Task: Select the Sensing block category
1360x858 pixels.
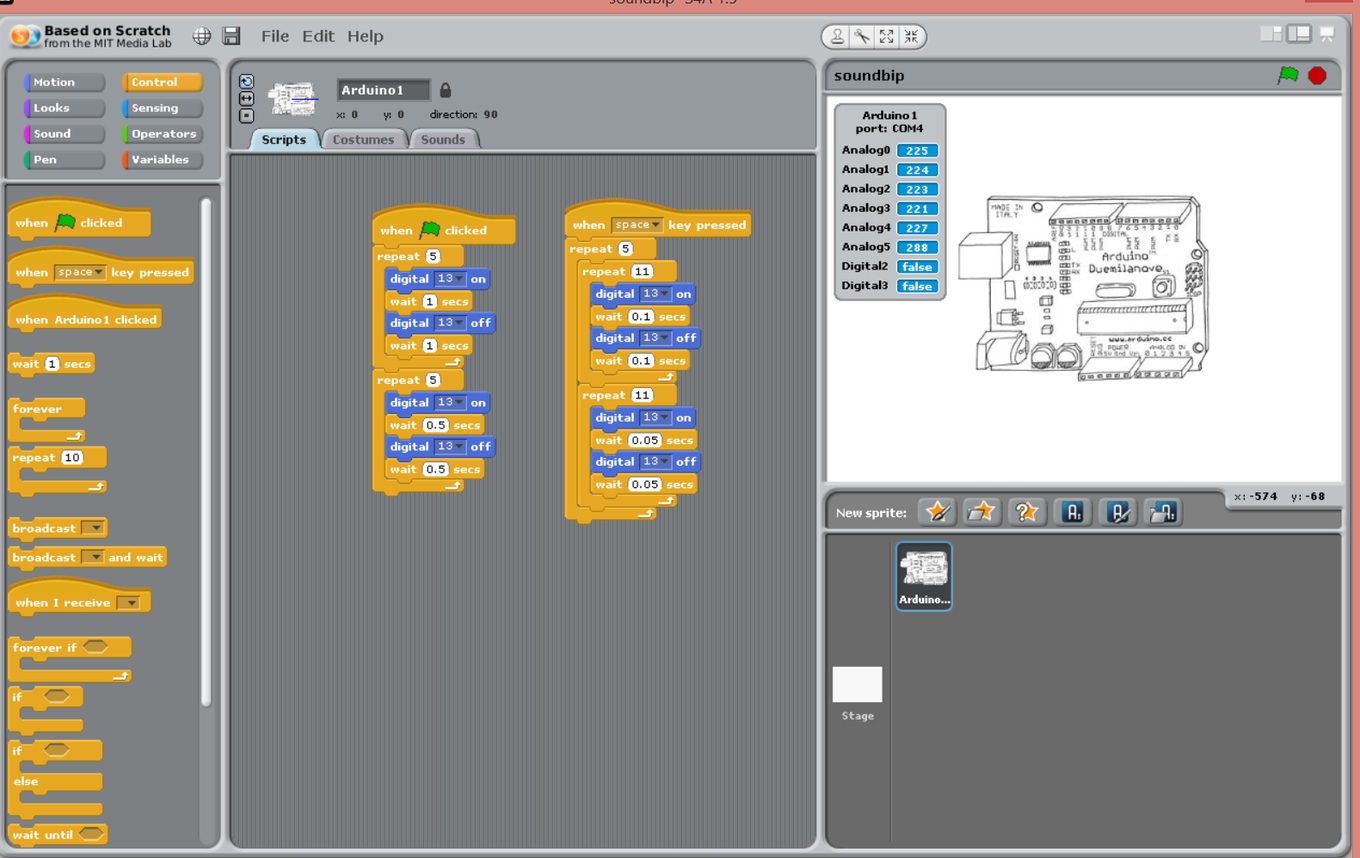Action: click(162, 108)
